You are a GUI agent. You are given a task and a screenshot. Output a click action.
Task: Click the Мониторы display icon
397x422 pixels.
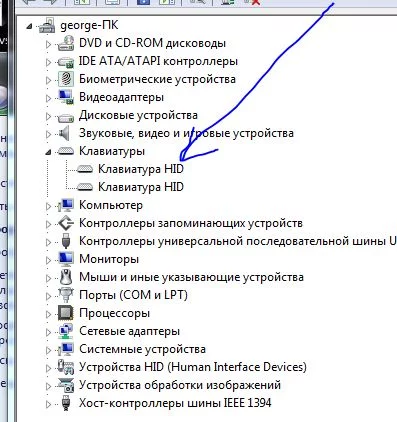pyautogui.click(x=66, y=259)
